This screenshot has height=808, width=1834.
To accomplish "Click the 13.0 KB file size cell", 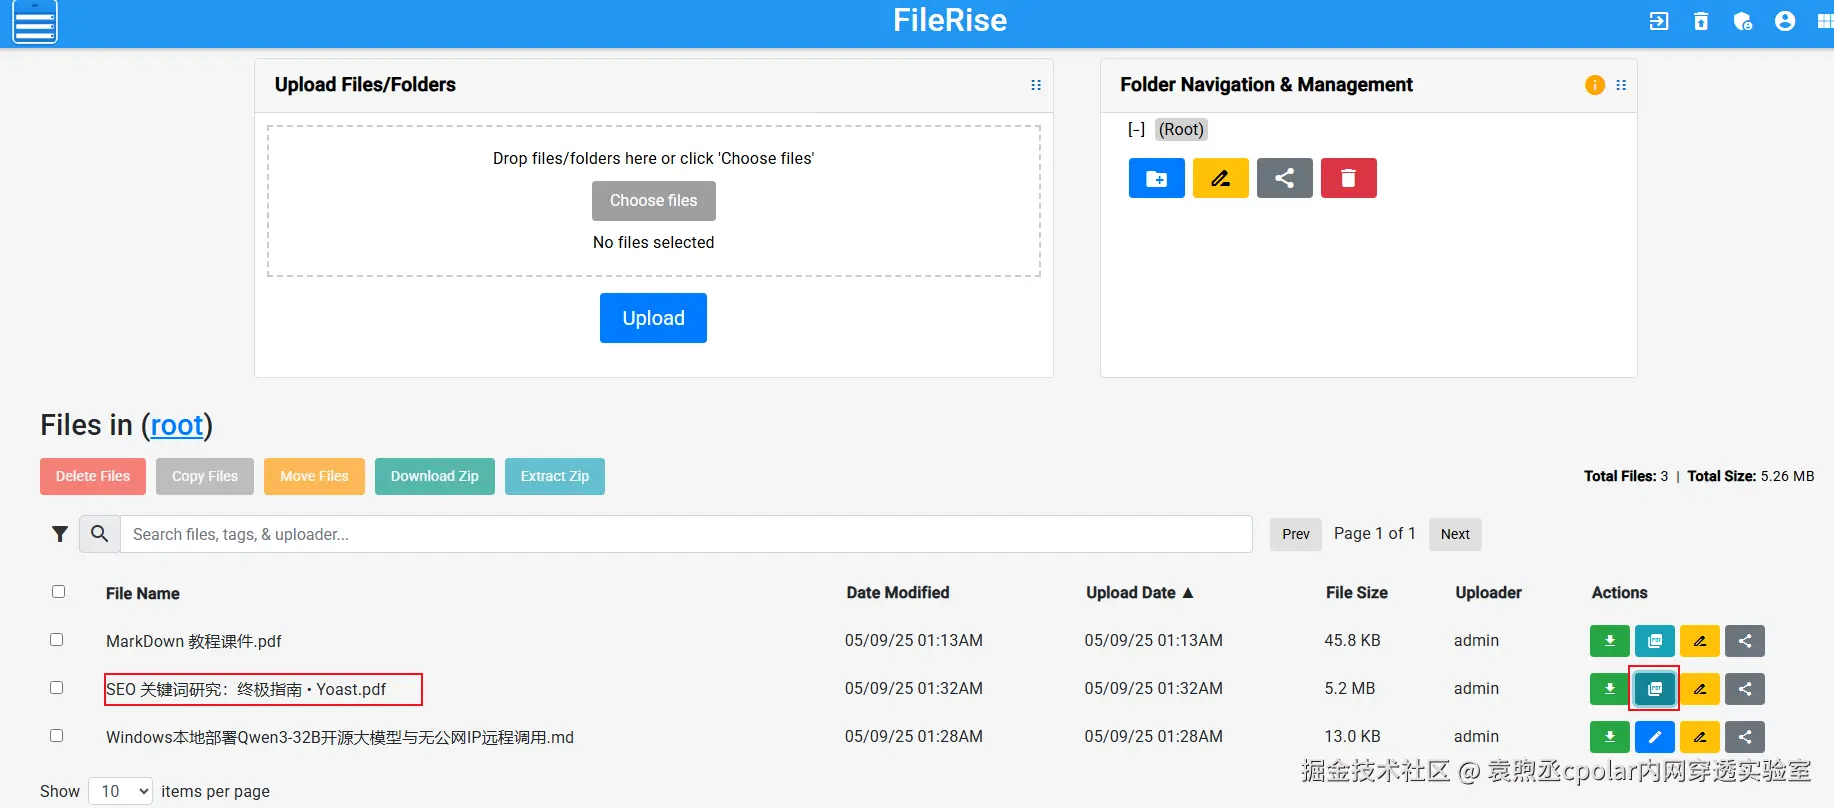I will [1352, 737].
